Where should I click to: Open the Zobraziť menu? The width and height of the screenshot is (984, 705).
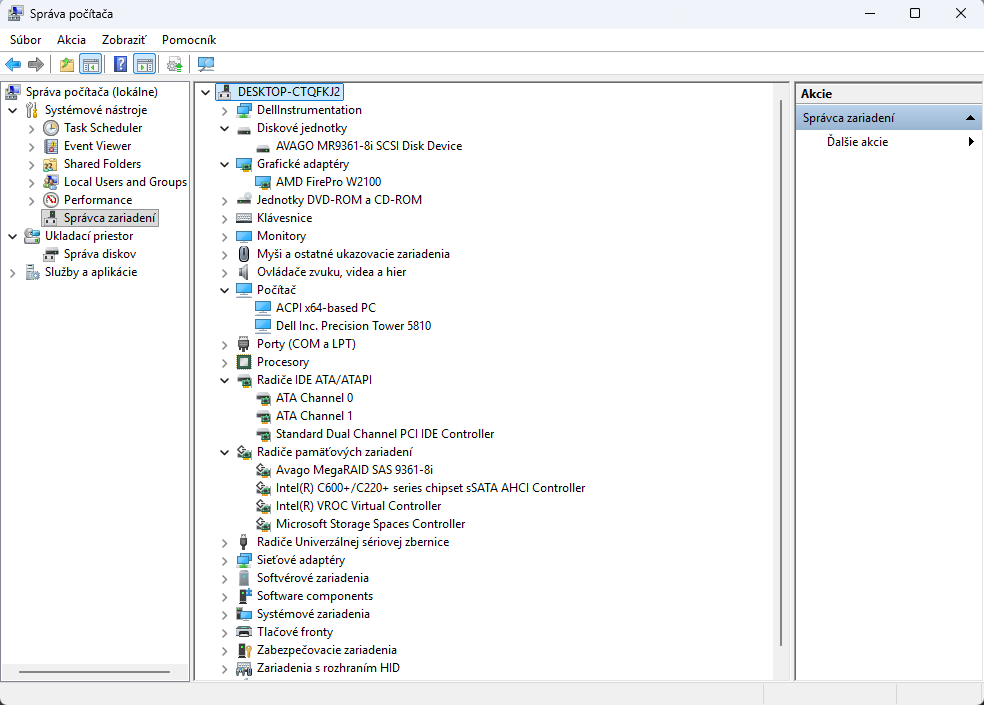pos(123,39)
